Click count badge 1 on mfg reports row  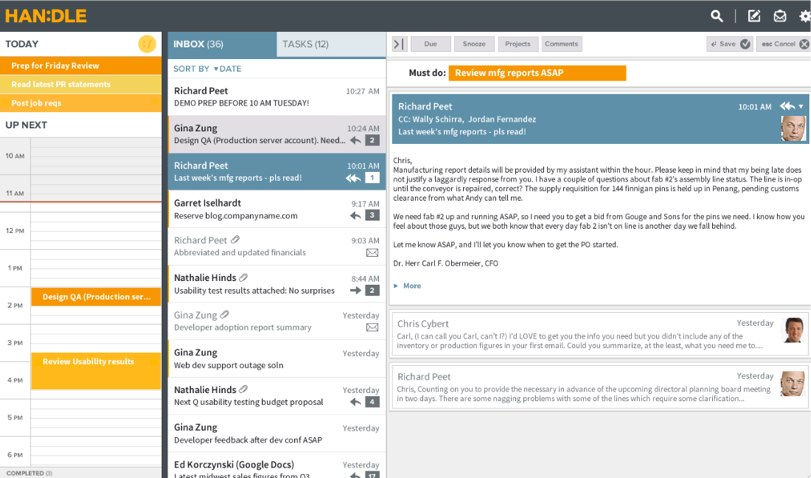[372, 178]
